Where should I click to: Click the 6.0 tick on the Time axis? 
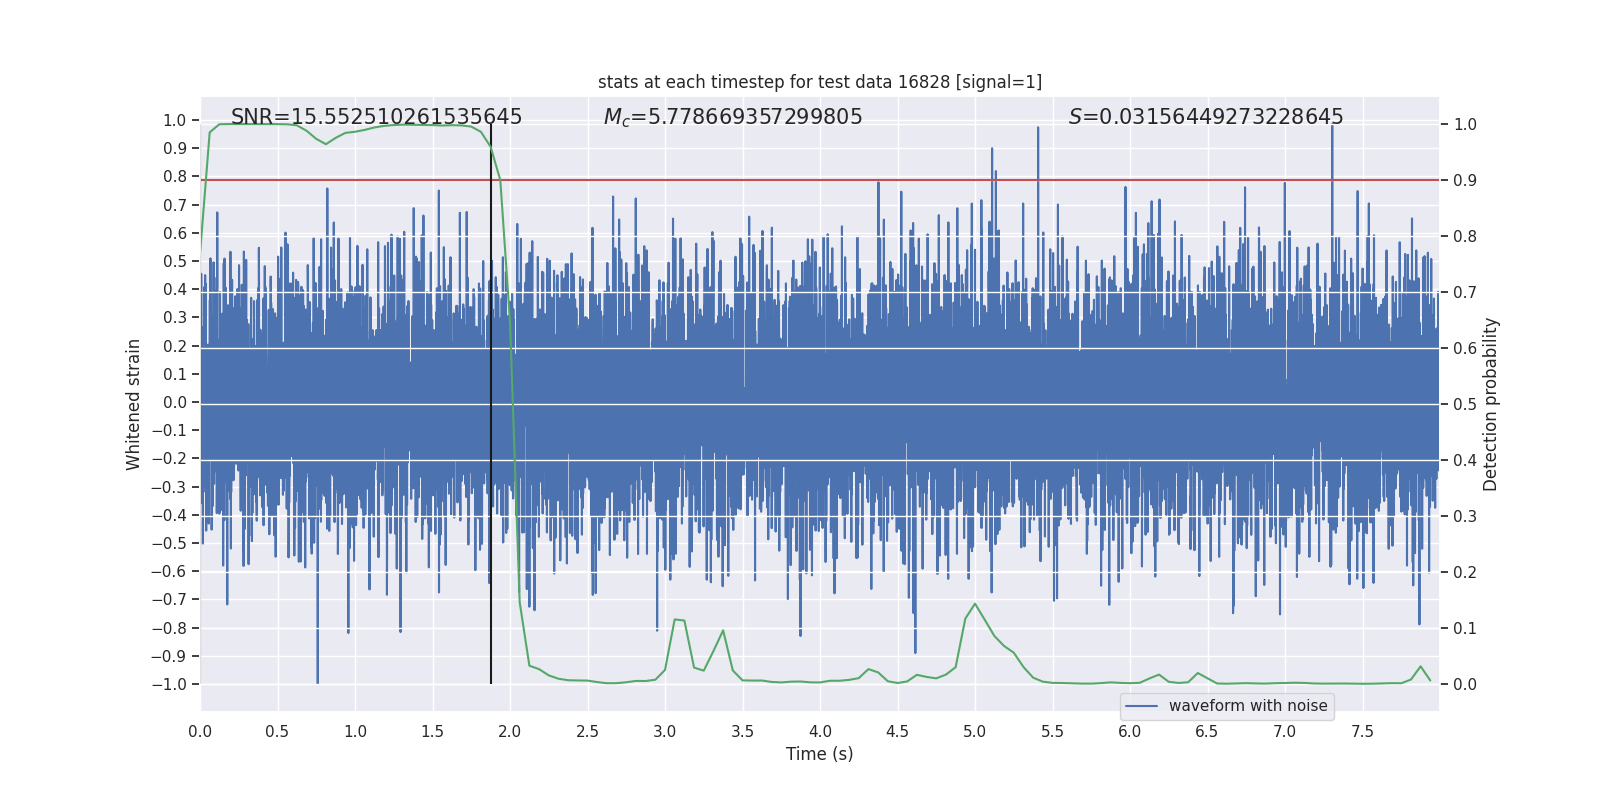(x=1130, y=731)
